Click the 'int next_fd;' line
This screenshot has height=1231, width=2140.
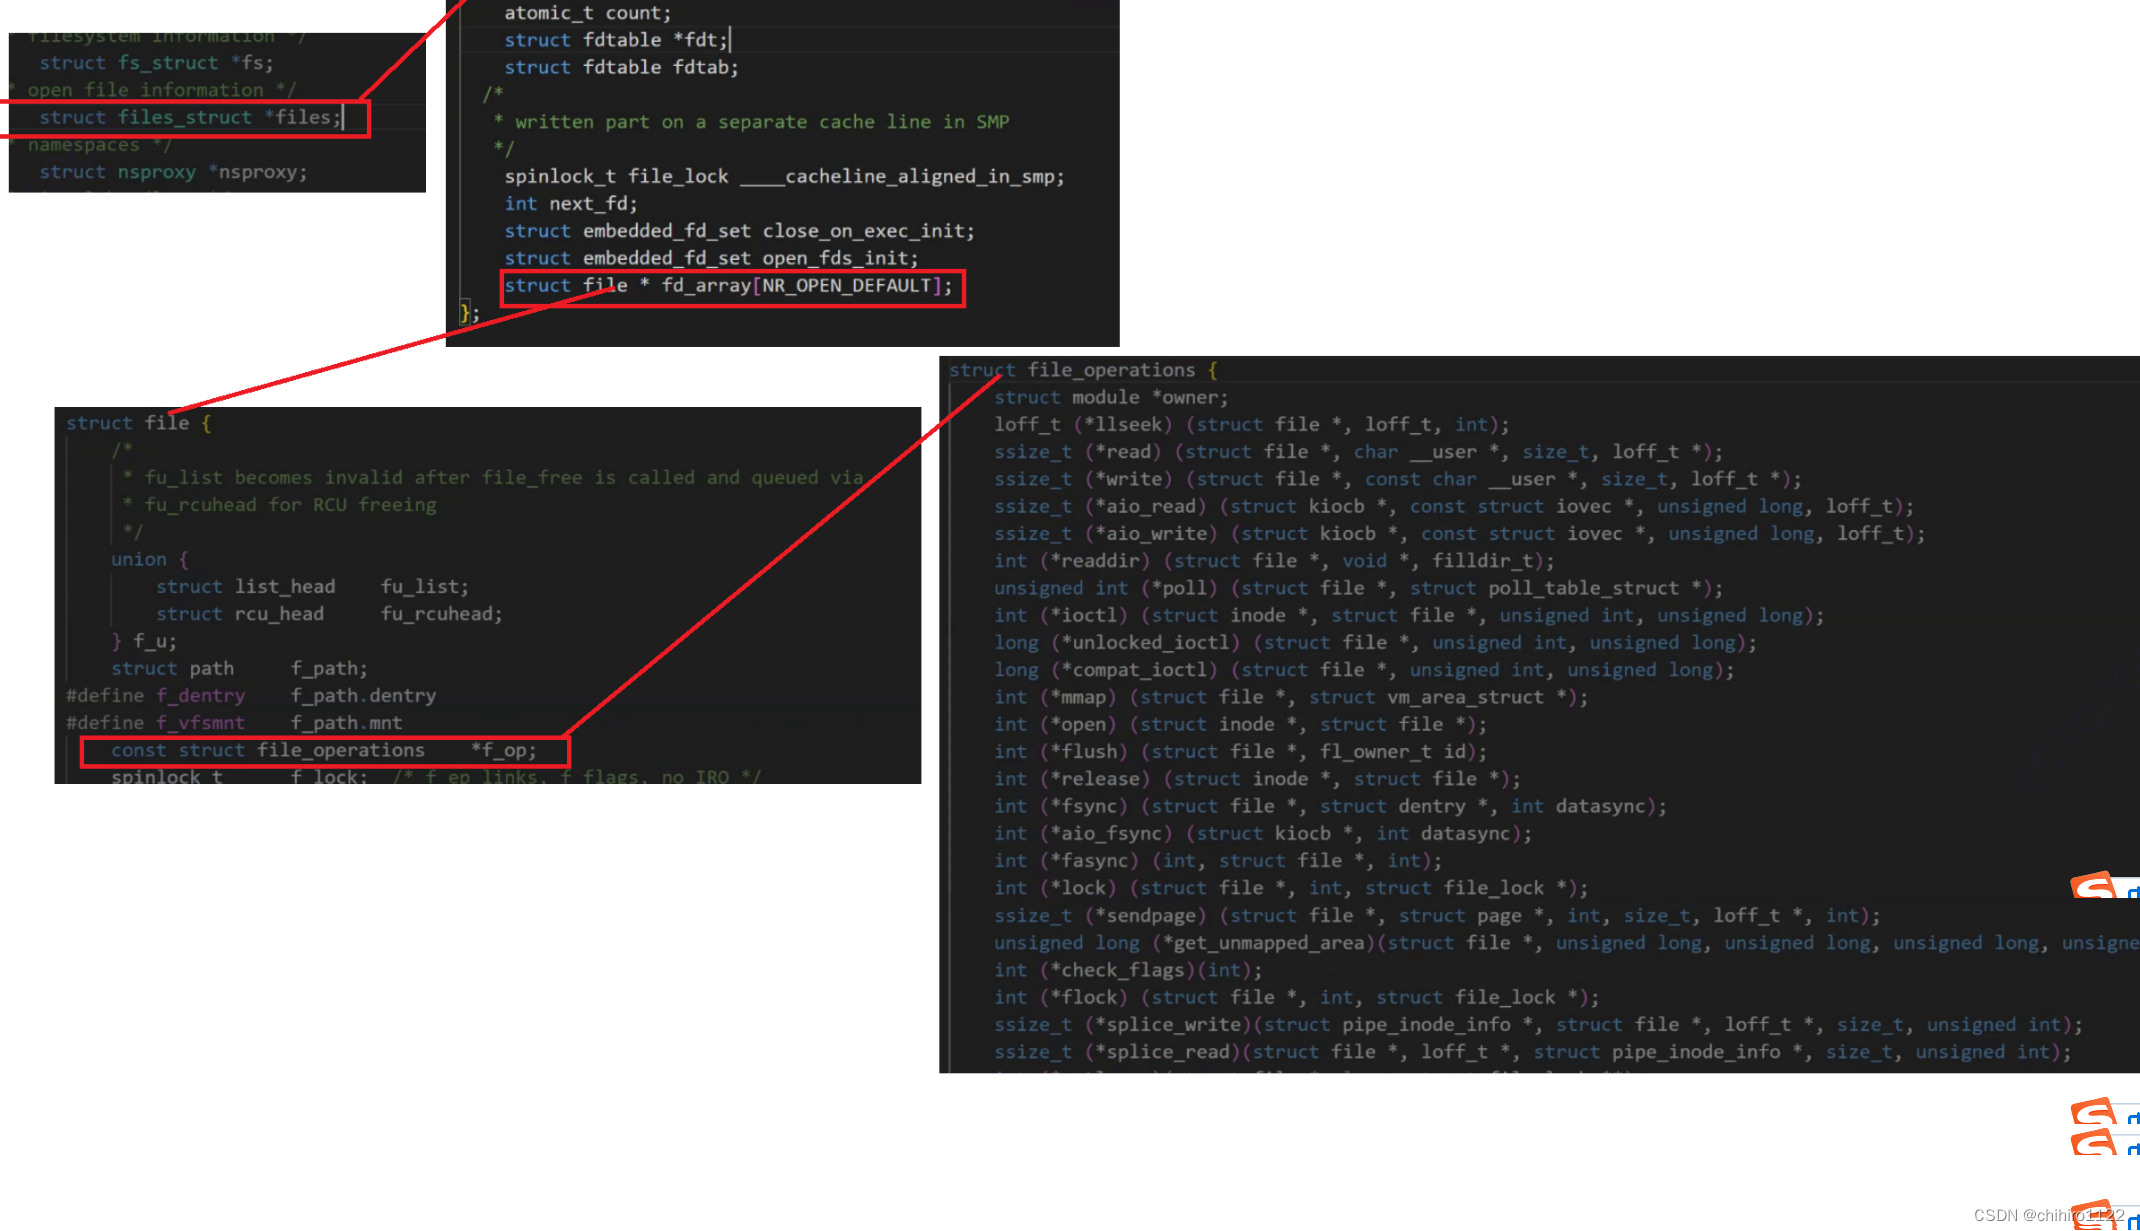[570, 204]
